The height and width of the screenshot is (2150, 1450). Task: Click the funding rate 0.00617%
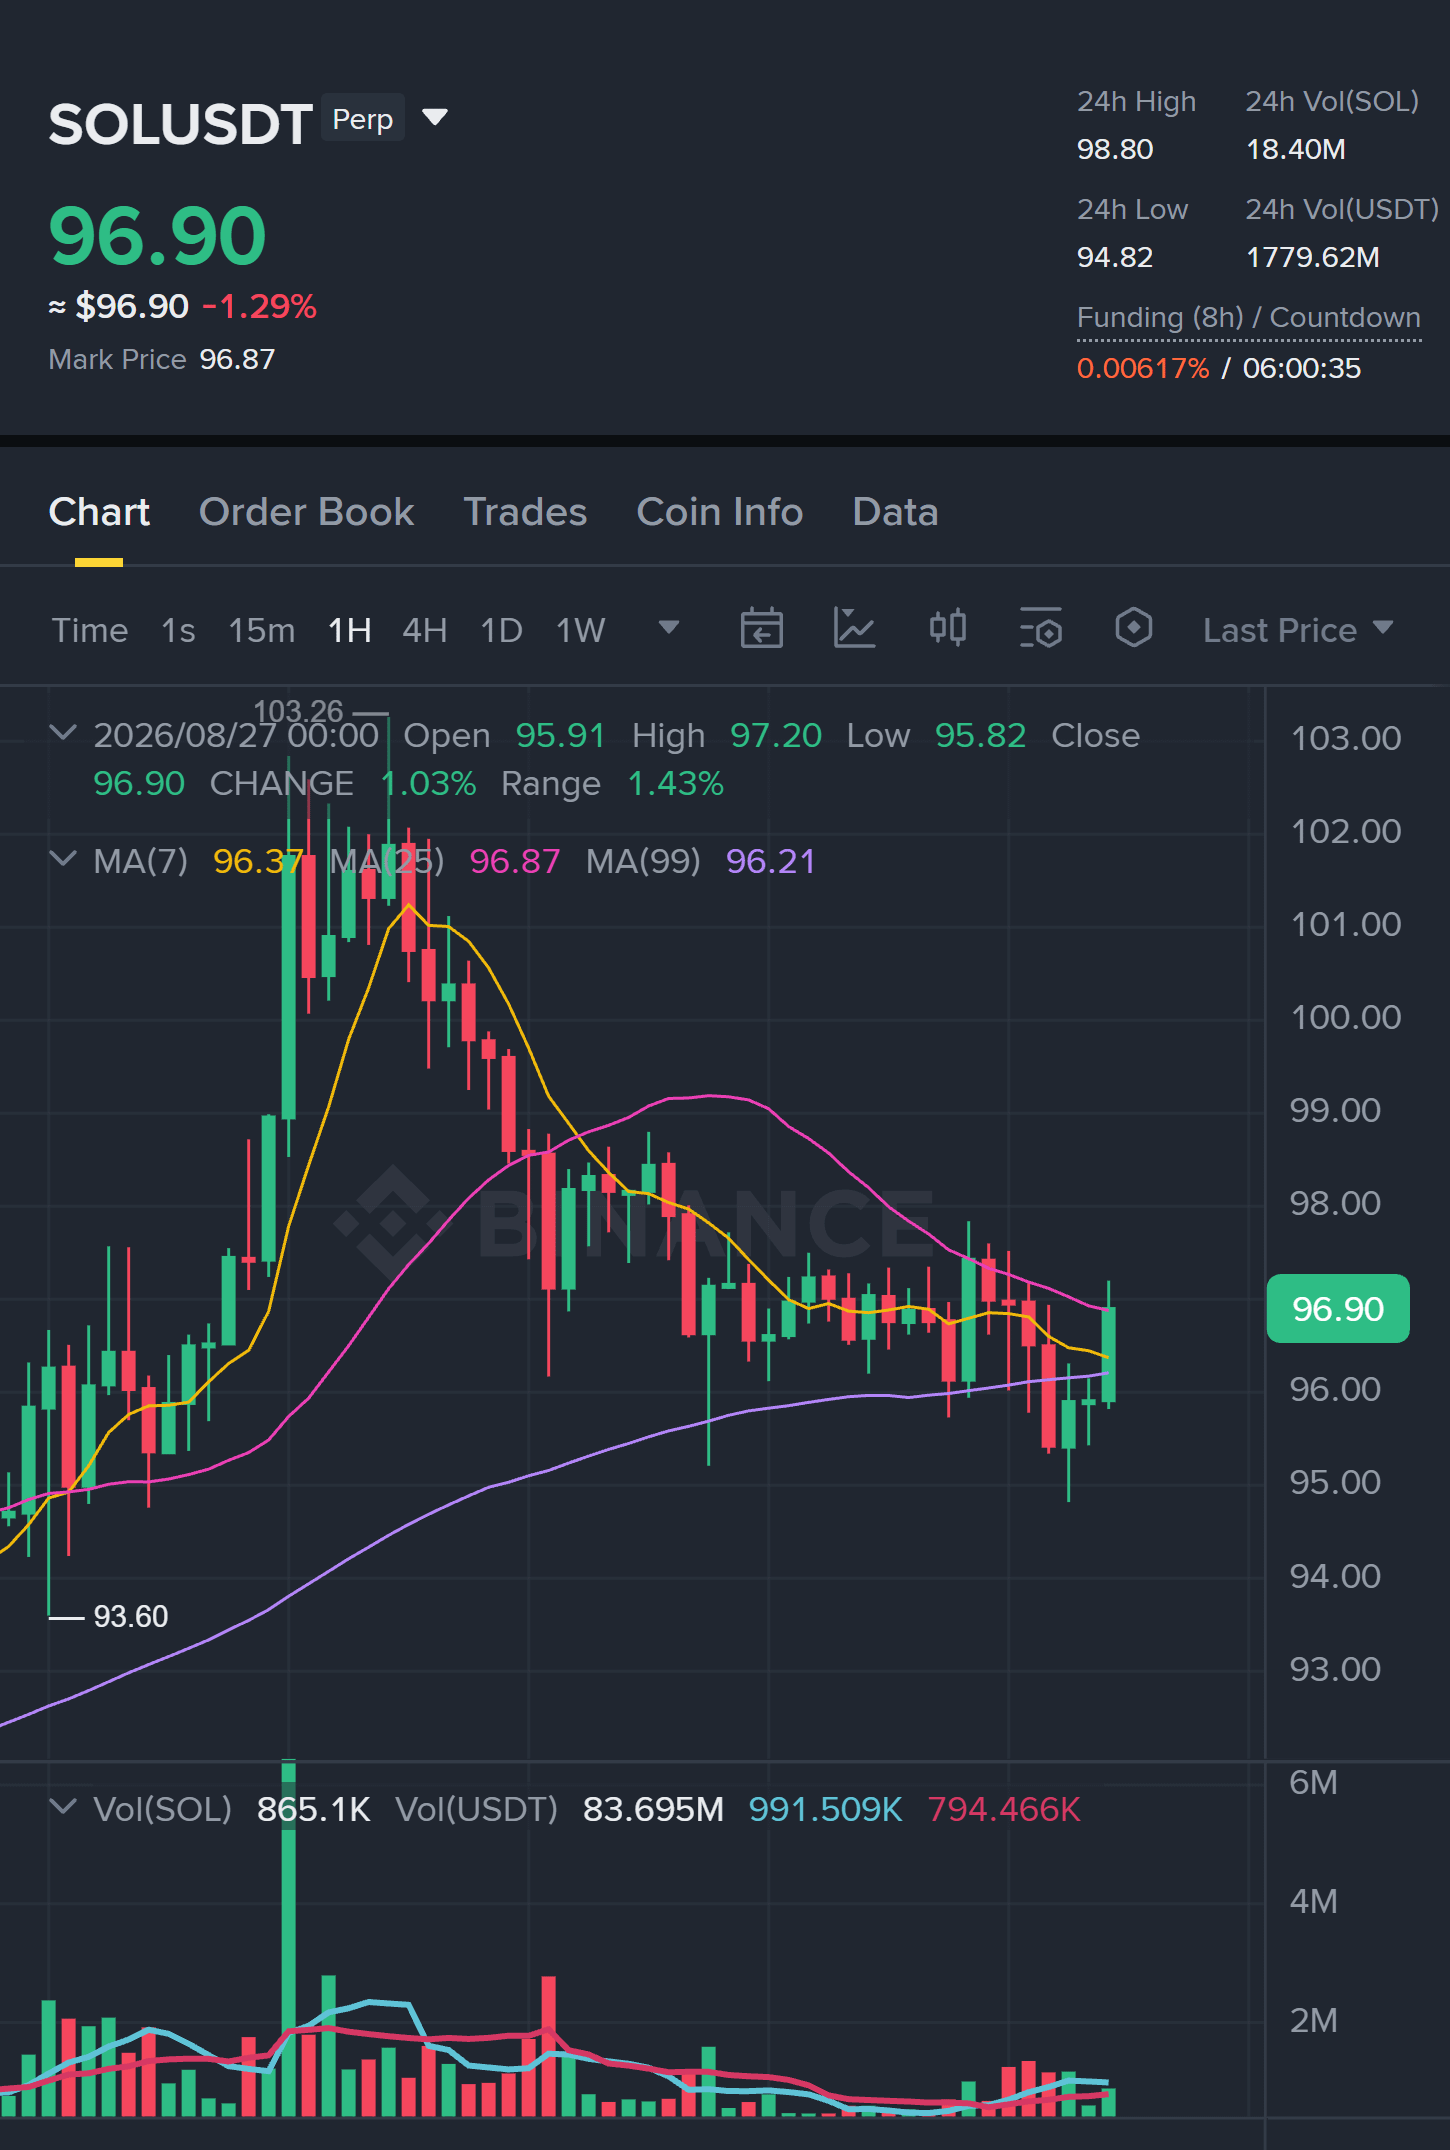tap(1143, 368)
